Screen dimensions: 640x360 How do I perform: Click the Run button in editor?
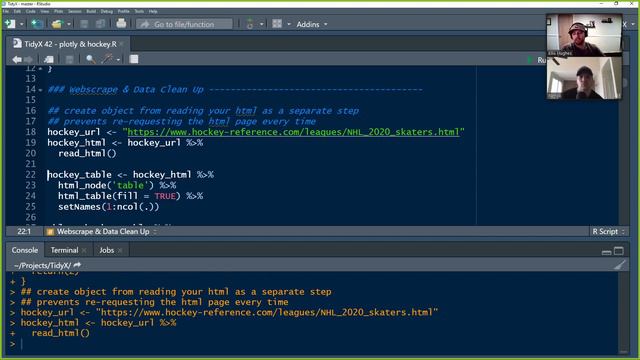click(x=537, y=60)
